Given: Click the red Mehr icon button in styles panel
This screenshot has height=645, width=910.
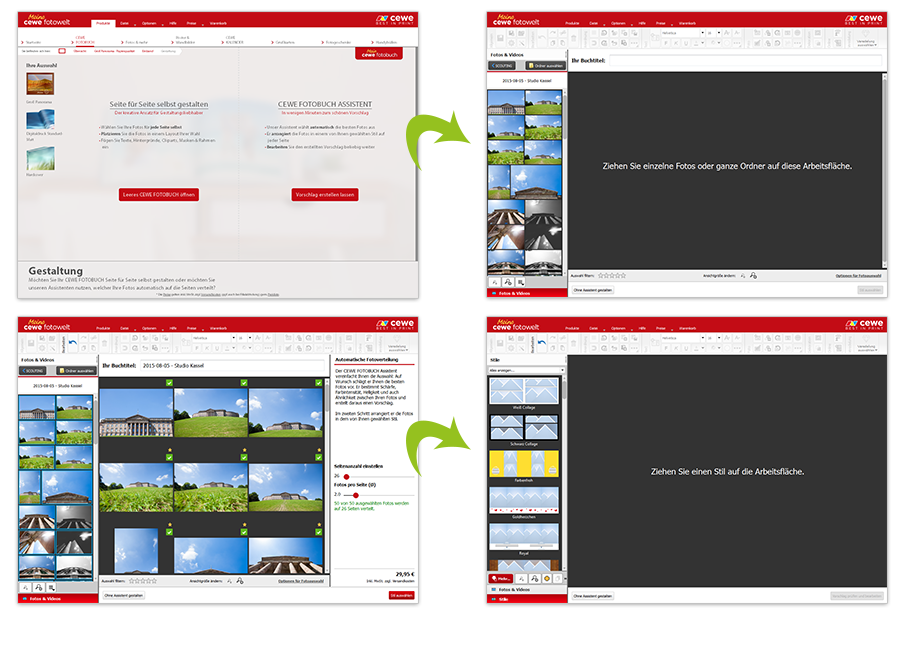Looking at the screenshot, I should [501, 579].
